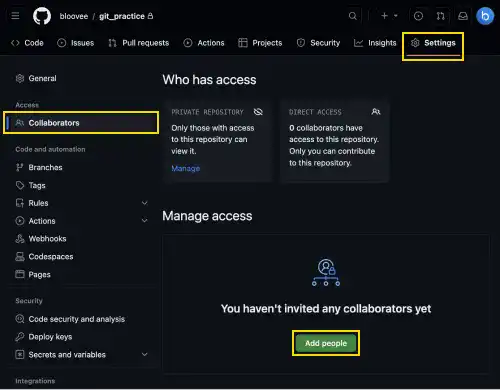500x390 pixels.
Task: Switch to the Actions tab
Action: 204,43
